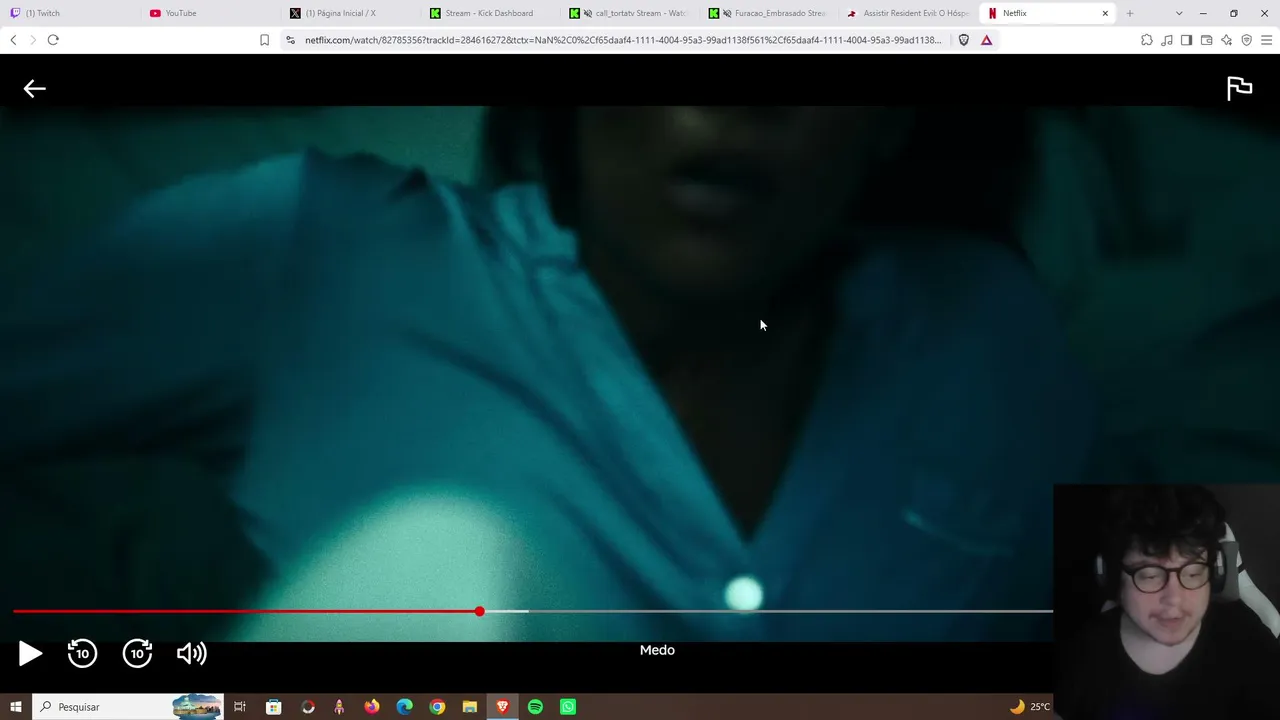
Task: Reload the current page
Action: click(x=53, y=40)
